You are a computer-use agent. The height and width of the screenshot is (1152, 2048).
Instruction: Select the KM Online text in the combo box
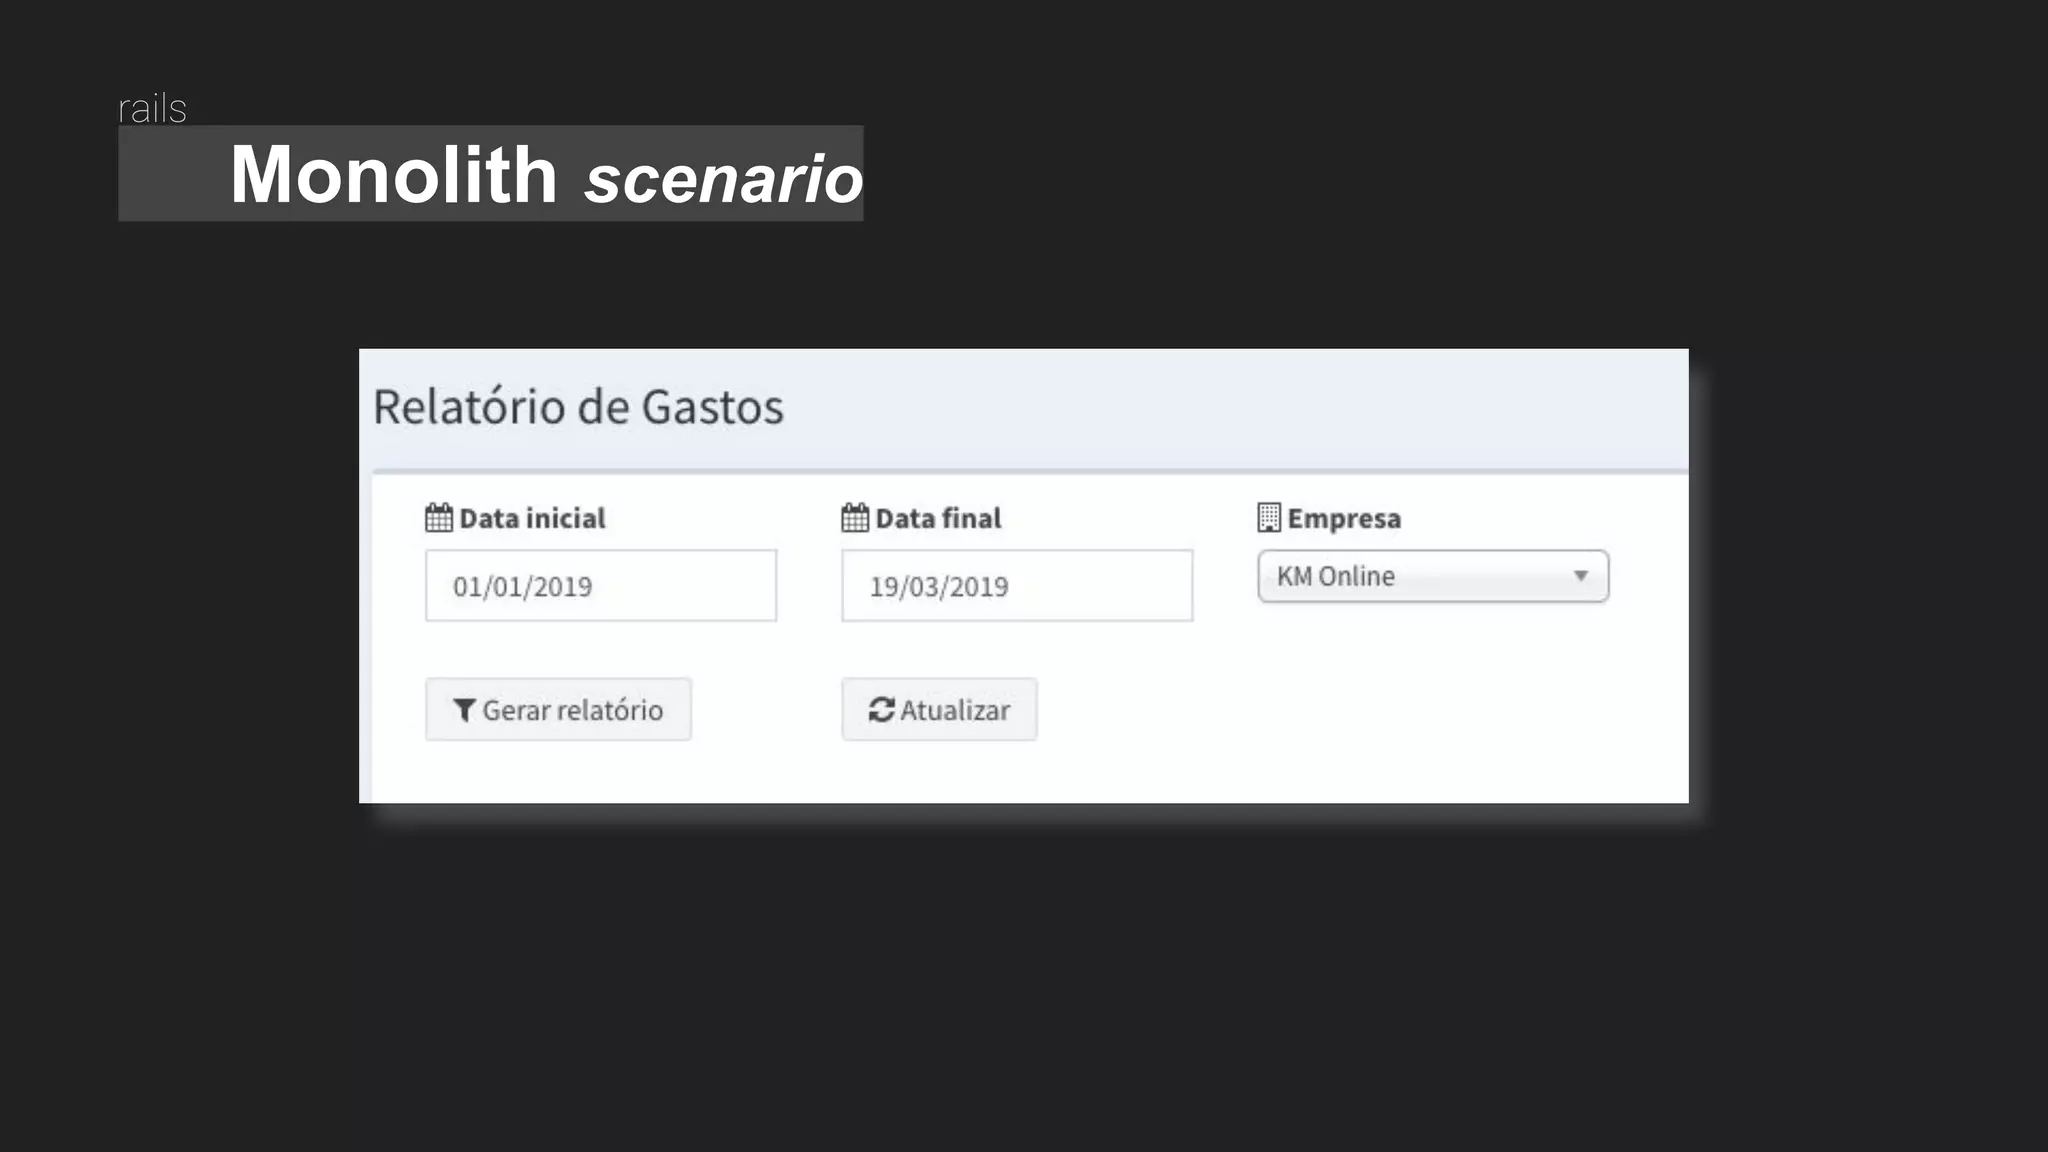pos(1335,576)
